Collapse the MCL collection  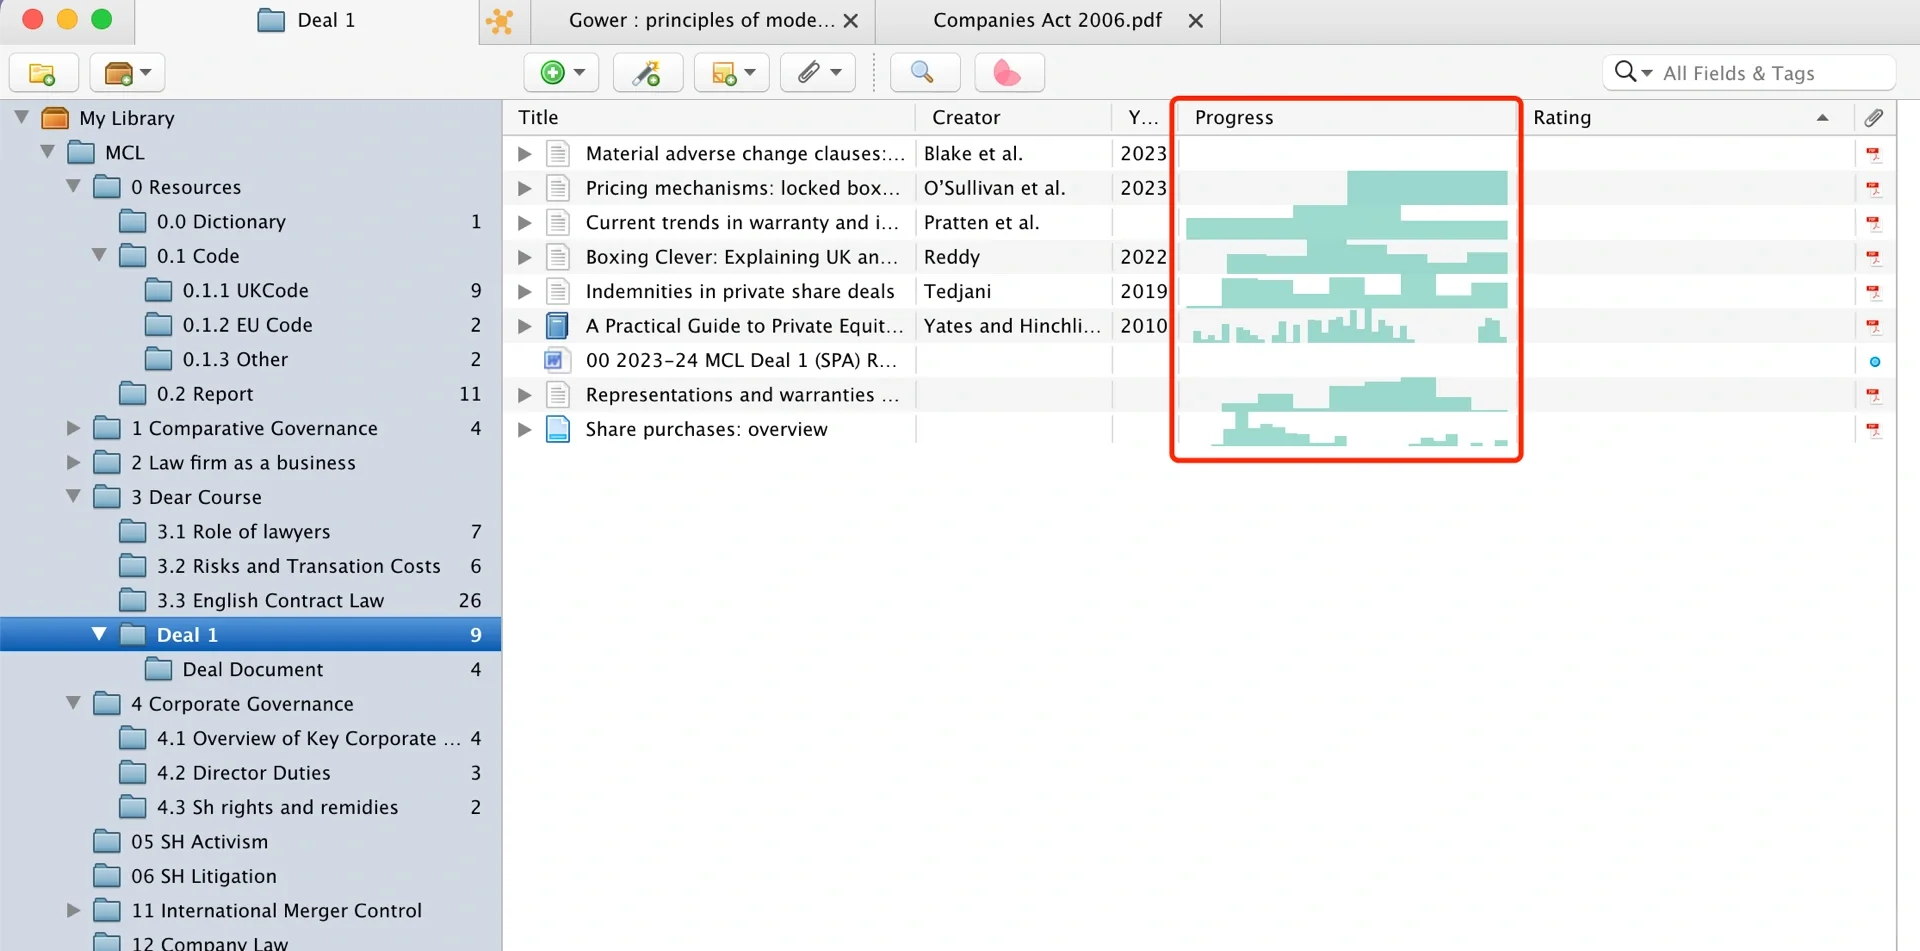[x=48, y=152]
